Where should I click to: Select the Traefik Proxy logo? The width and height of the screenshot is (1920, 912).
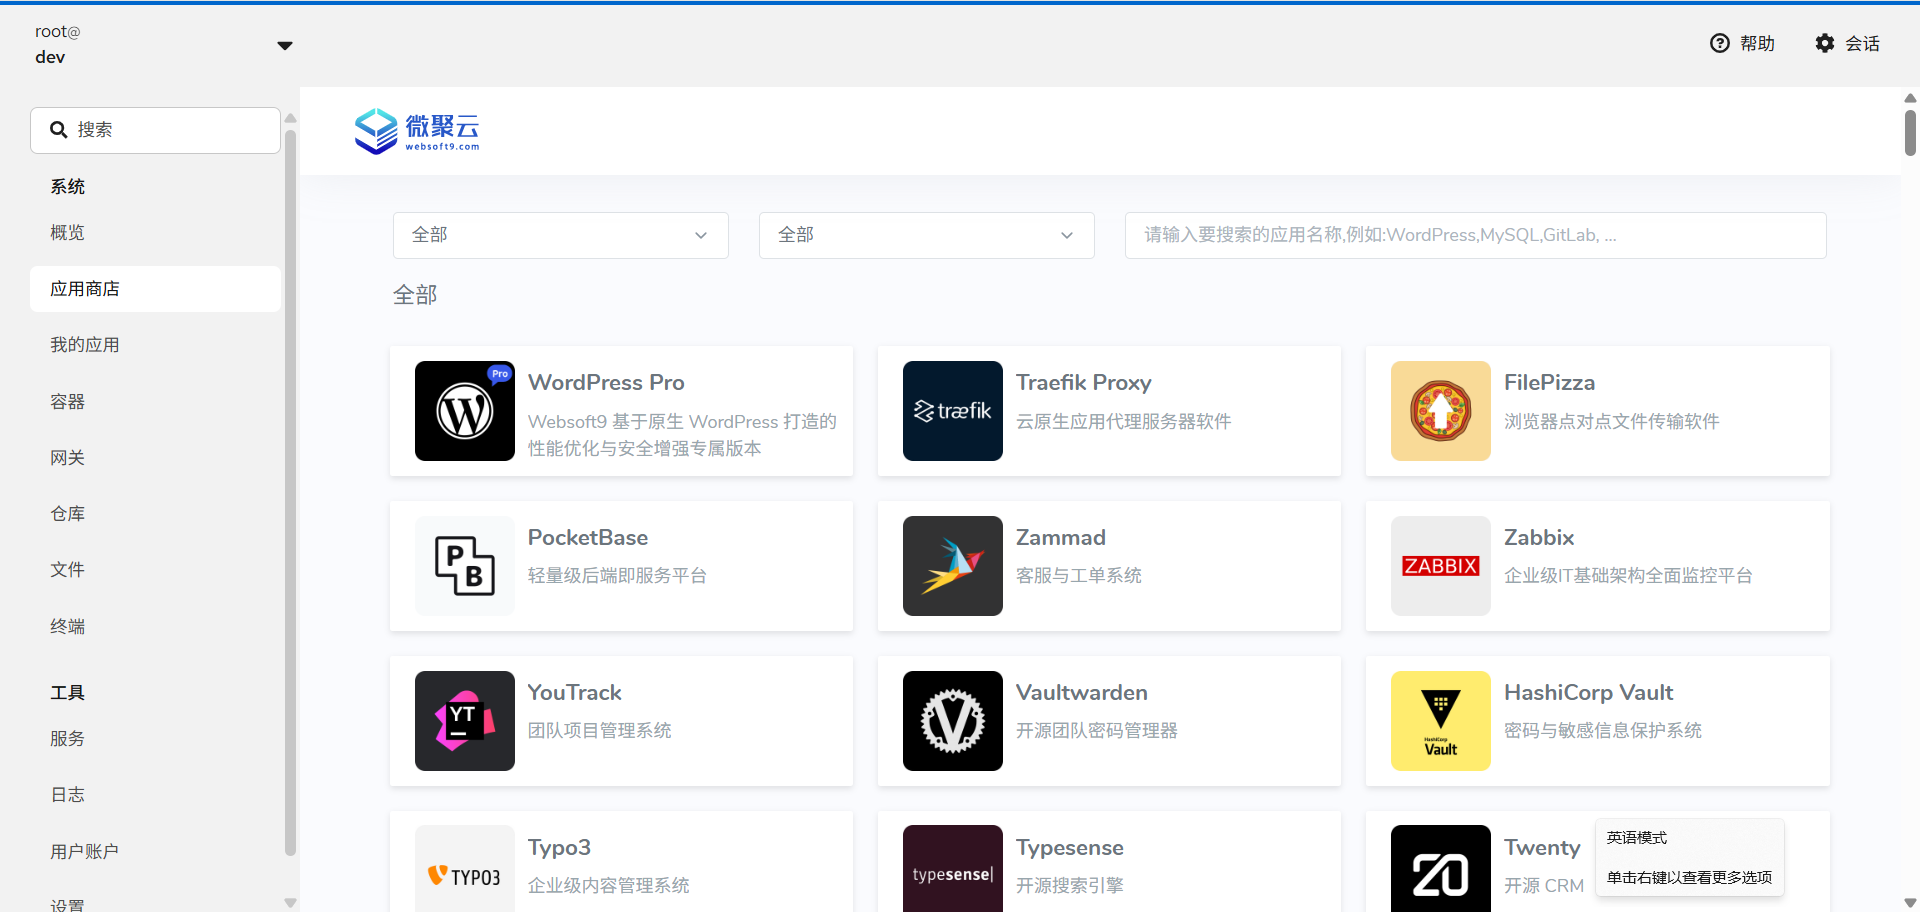click(x=952, y=410)
